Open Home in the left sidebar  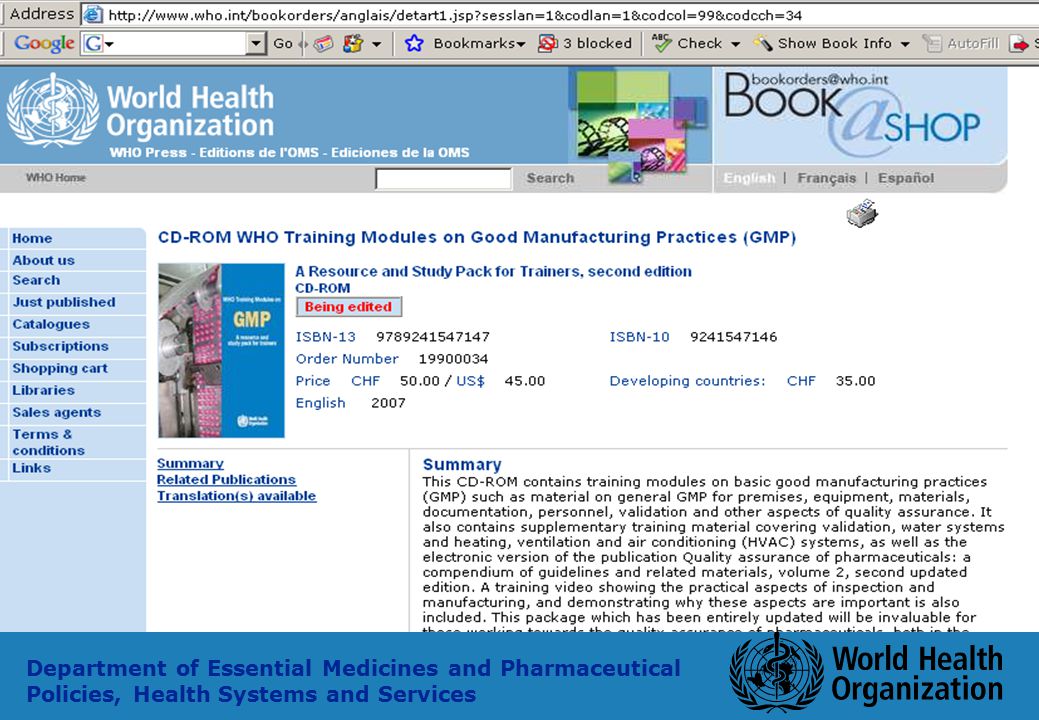[x=32, y=238]
